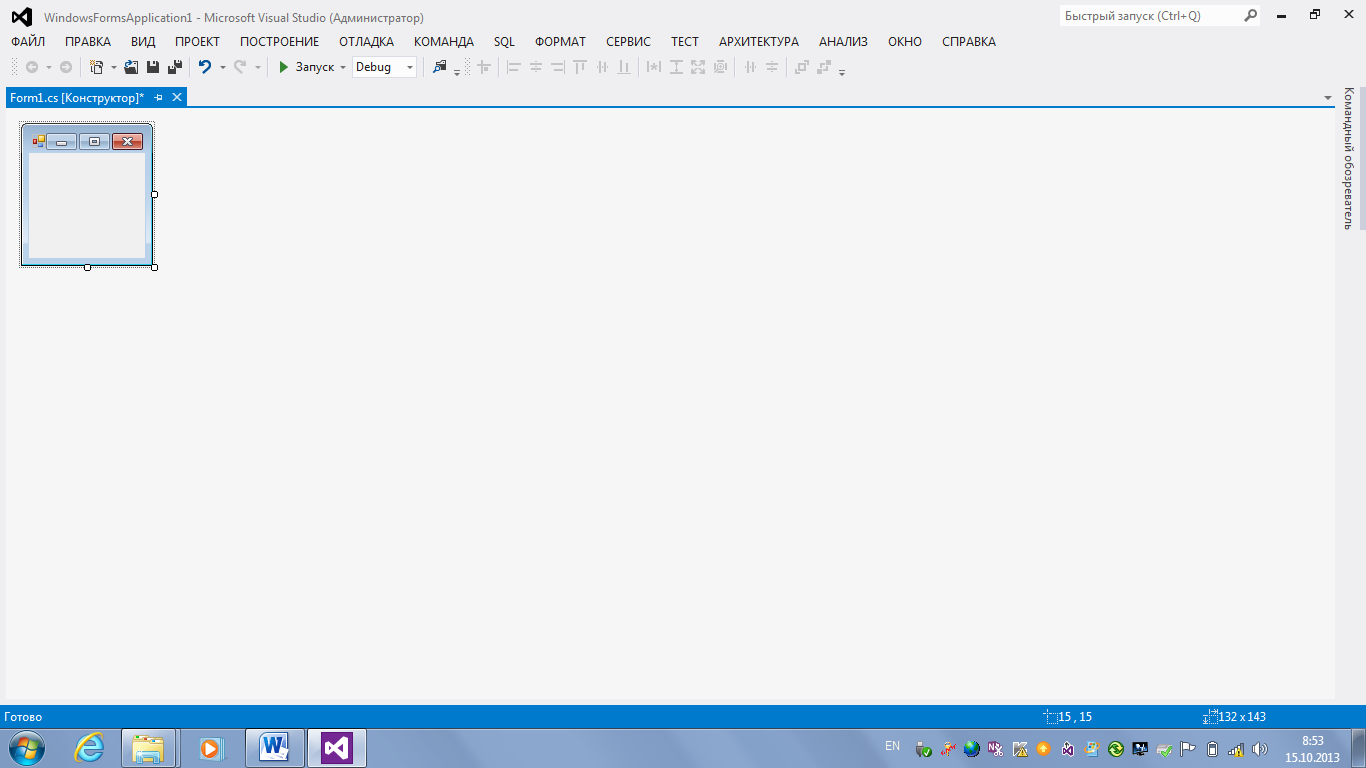Expand the Запуск button dropdown arrow
Viewport: 1366px width, 768px height.
343,68
